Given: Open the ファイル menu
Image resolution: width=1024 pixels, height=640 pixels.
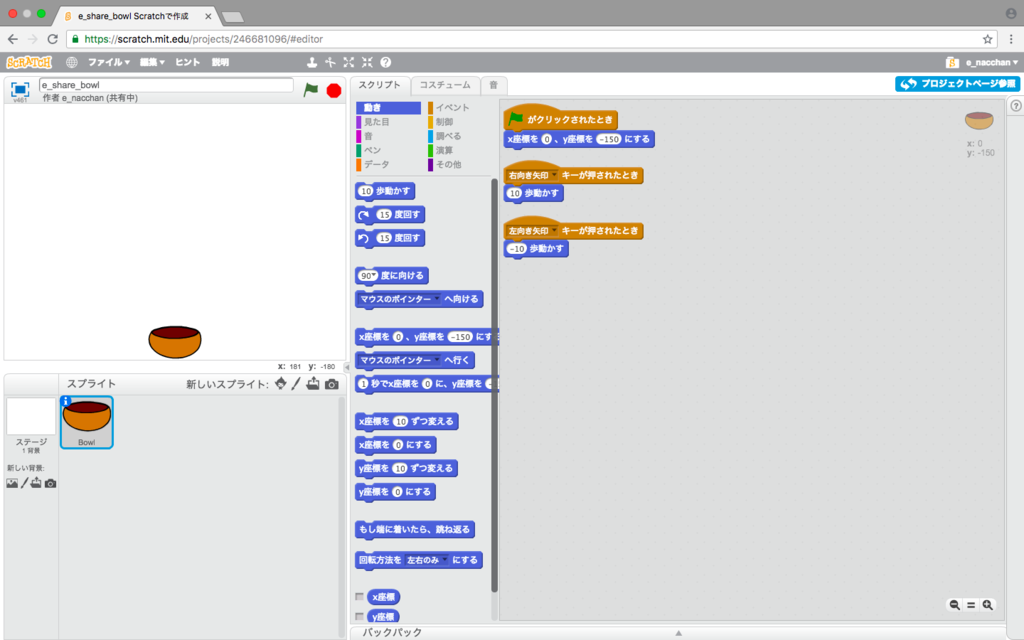Looking at the screenshot, I should pyautogui.click(x=108, y=62).
